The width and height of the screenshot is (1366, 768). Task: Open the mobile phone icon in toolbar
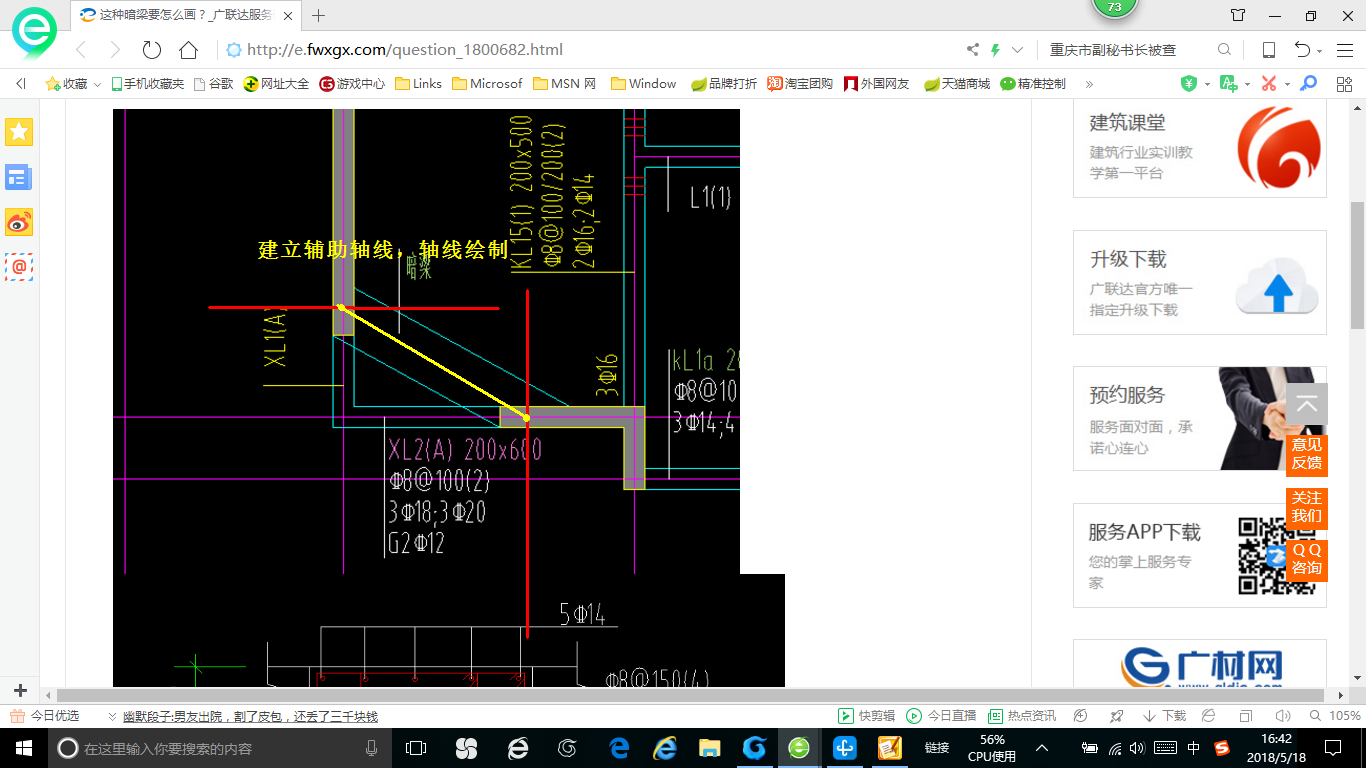[x=1268, y=50]
